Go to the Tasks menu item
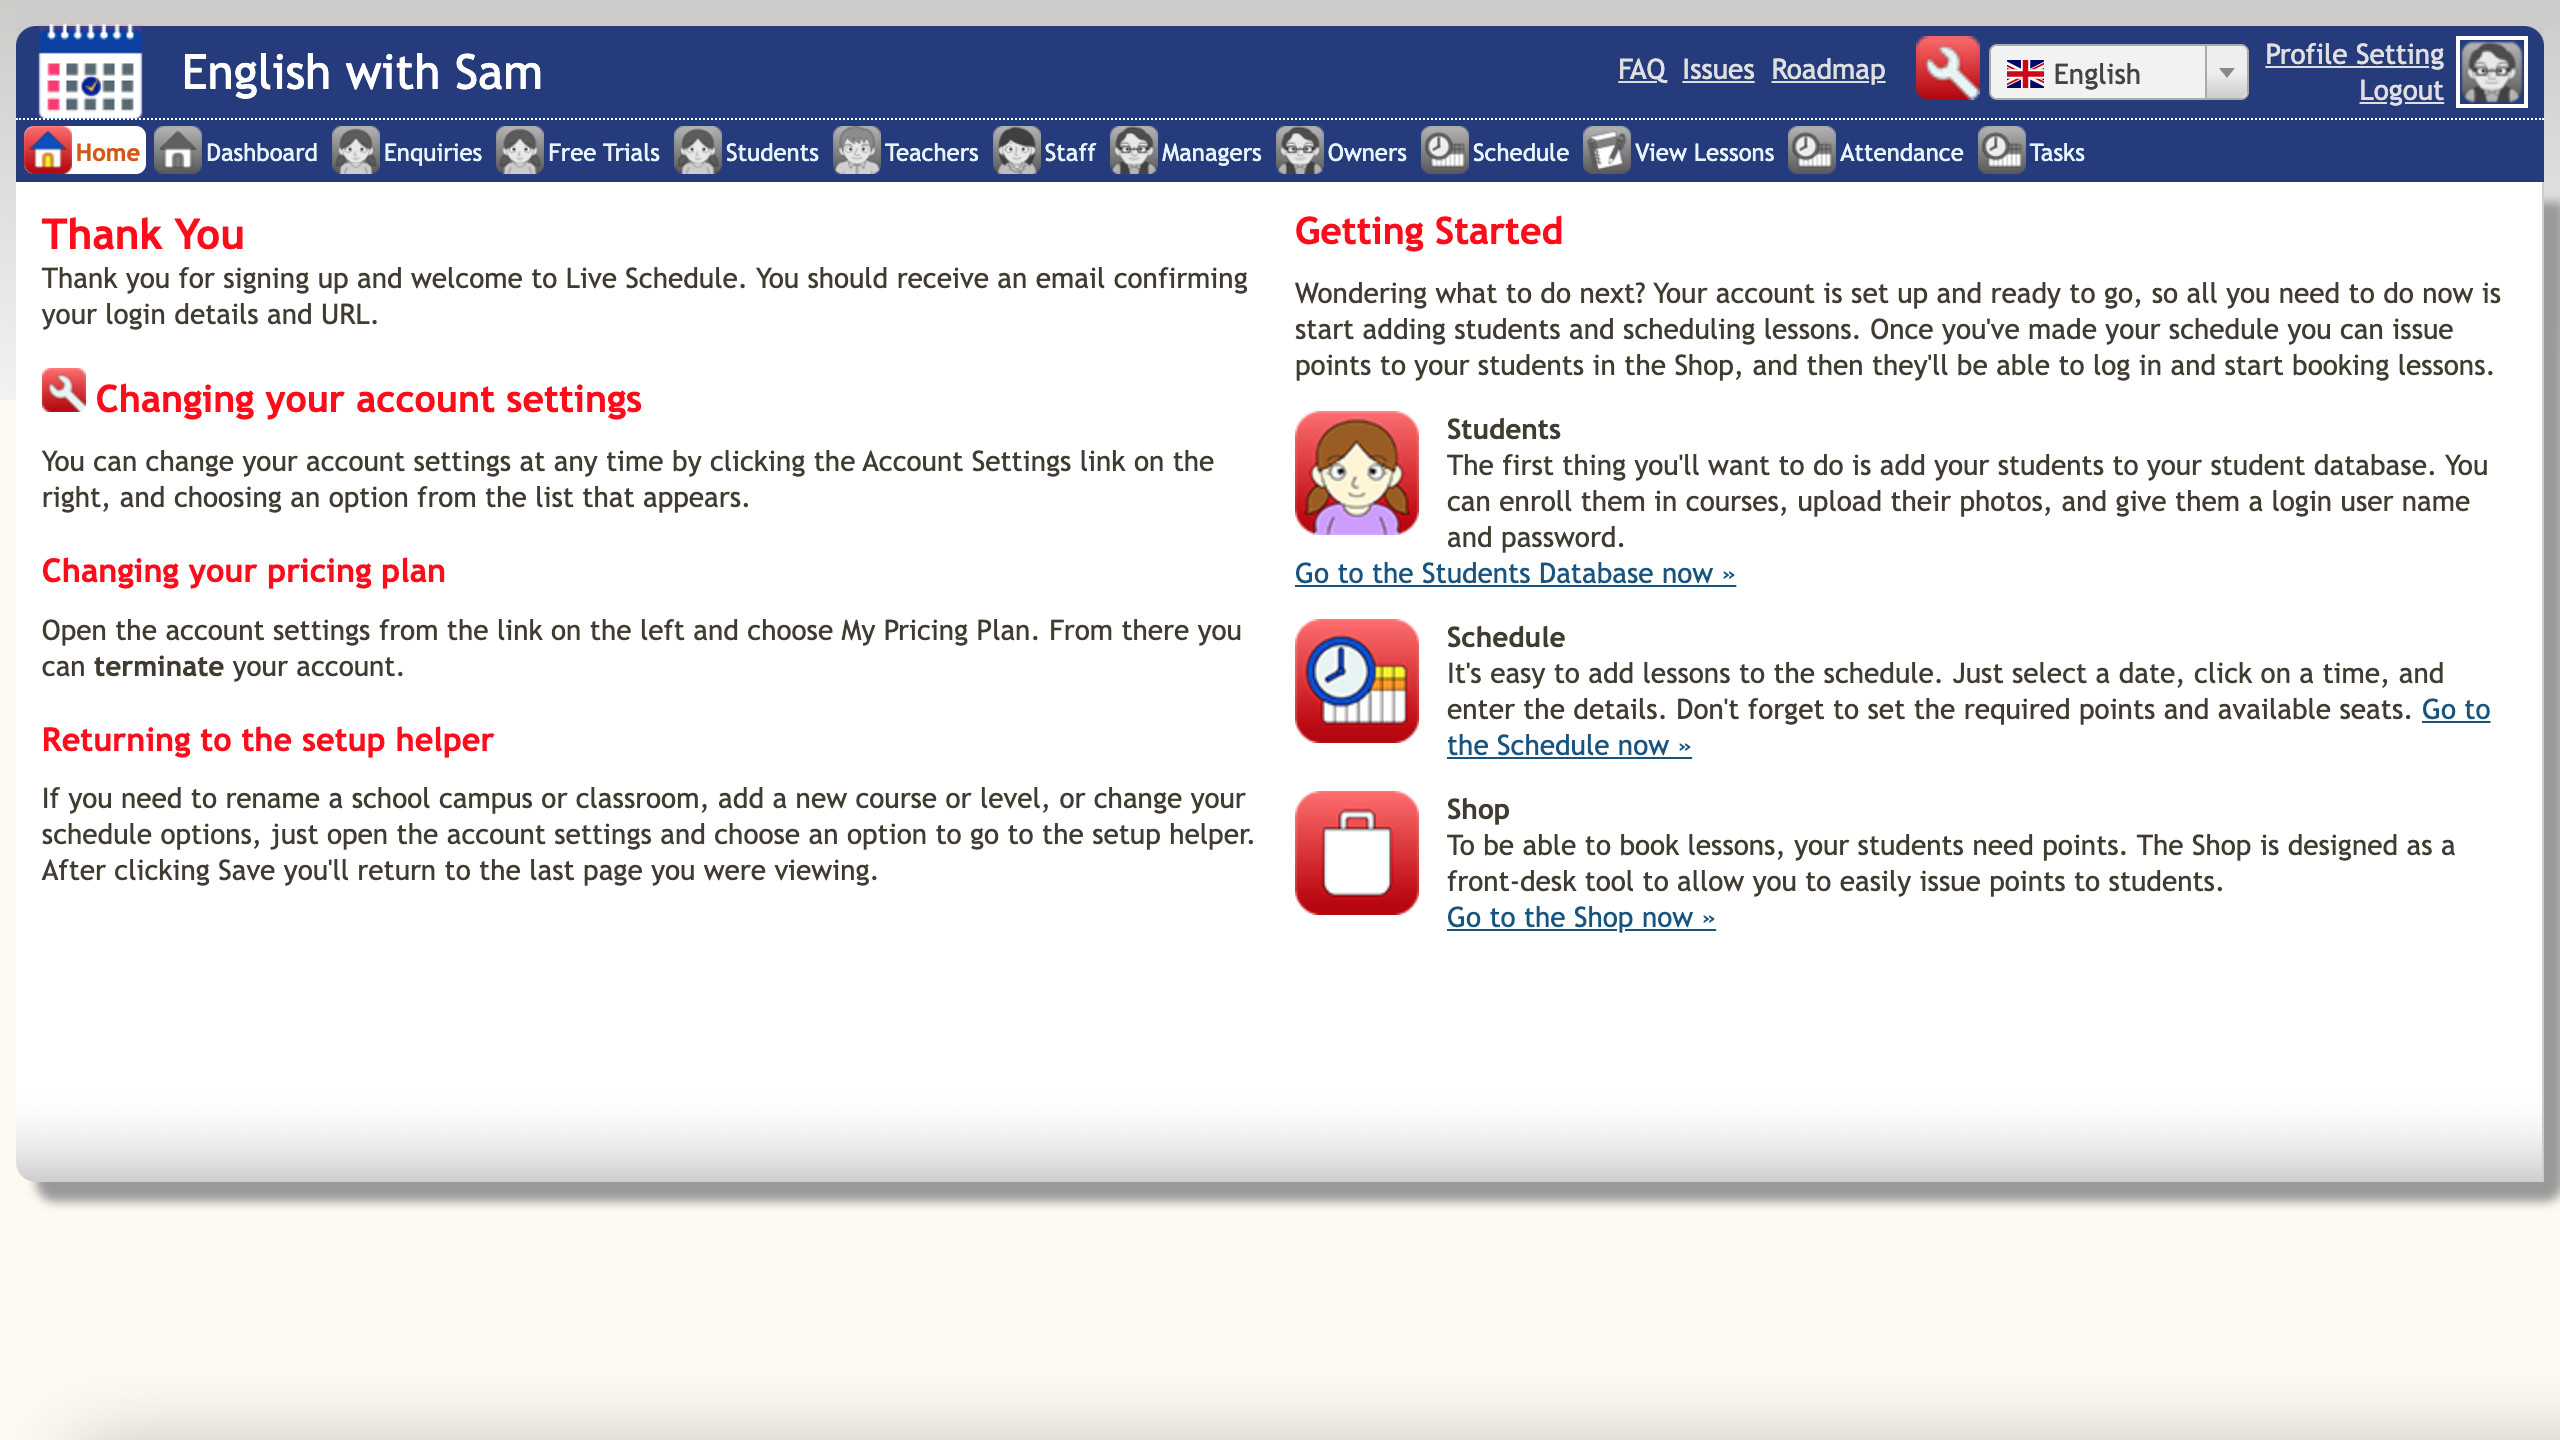 coord(2056,152)
